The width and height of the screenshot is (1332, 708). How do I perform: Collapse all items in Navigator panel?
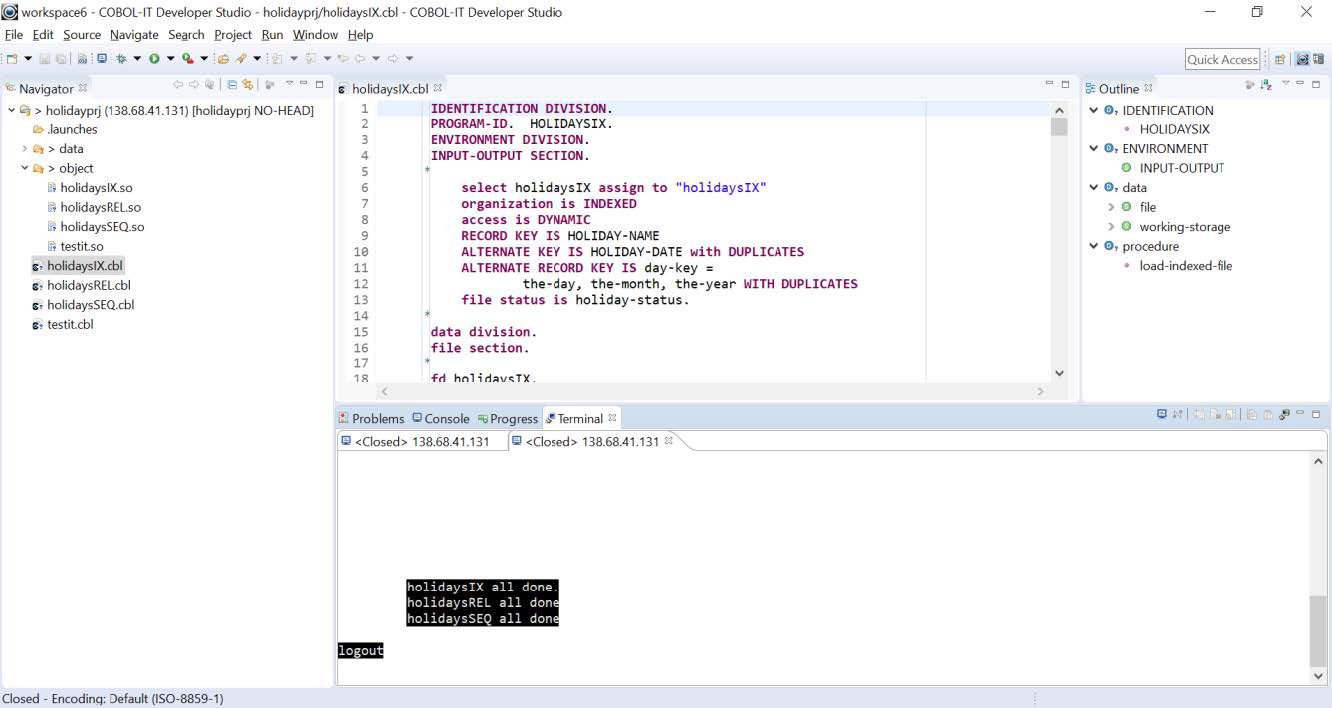pos(232,85)
